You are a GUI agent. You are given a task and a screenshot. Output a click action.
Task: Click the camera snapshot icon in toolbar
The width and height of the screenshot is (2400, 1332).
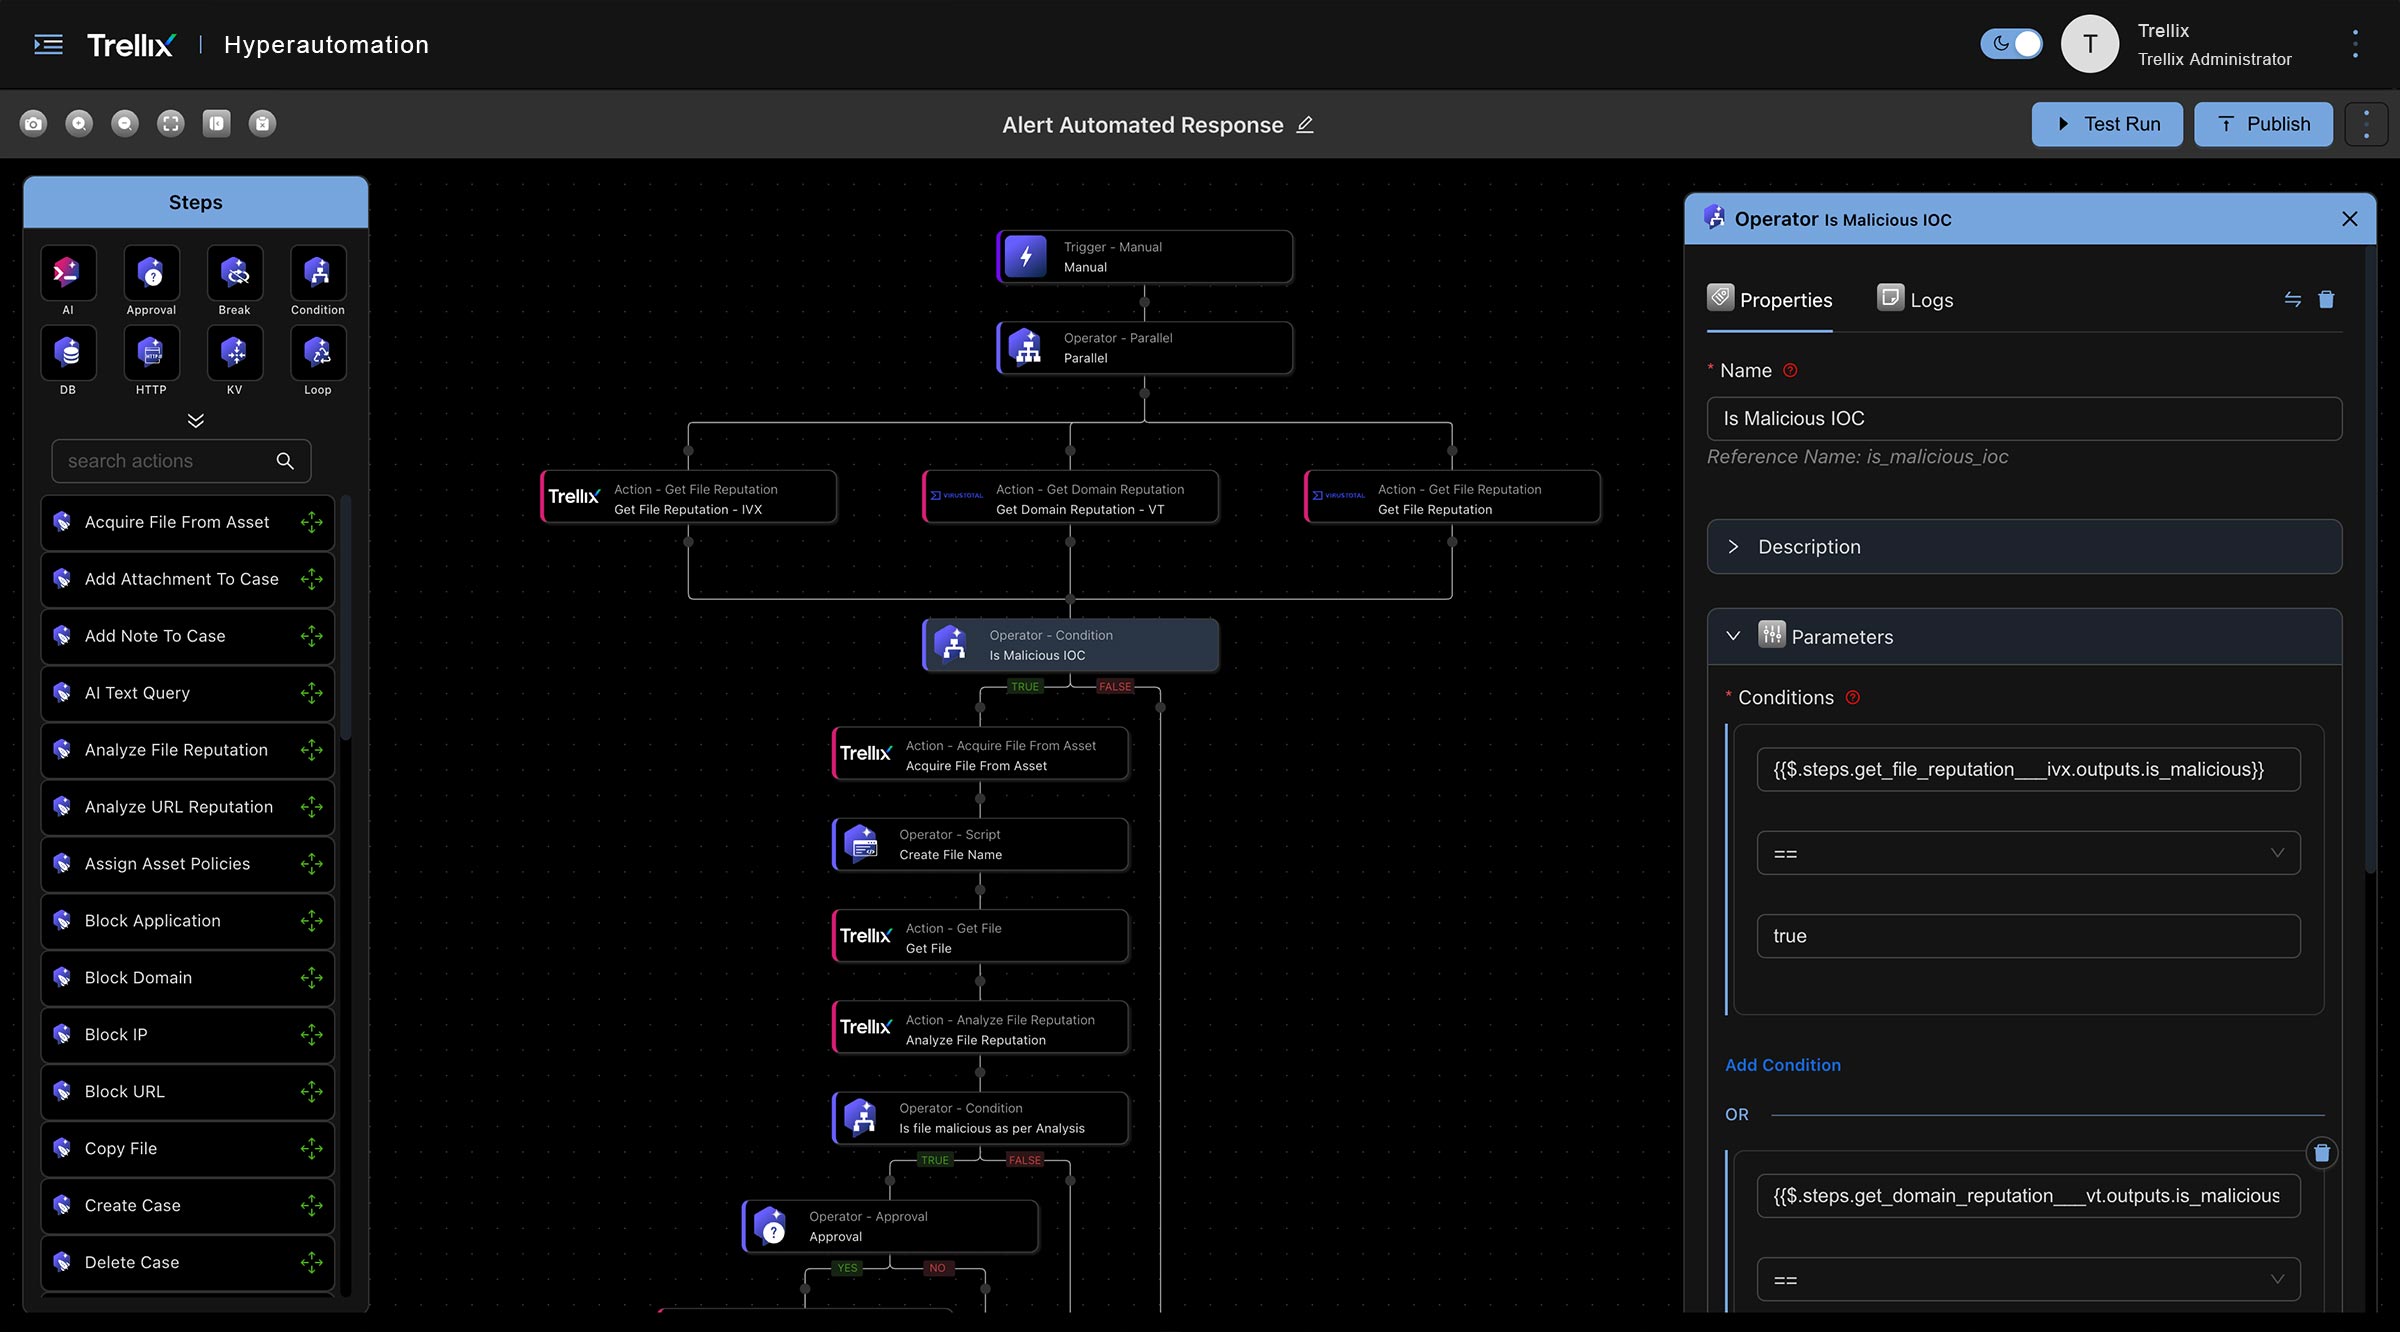33,123
